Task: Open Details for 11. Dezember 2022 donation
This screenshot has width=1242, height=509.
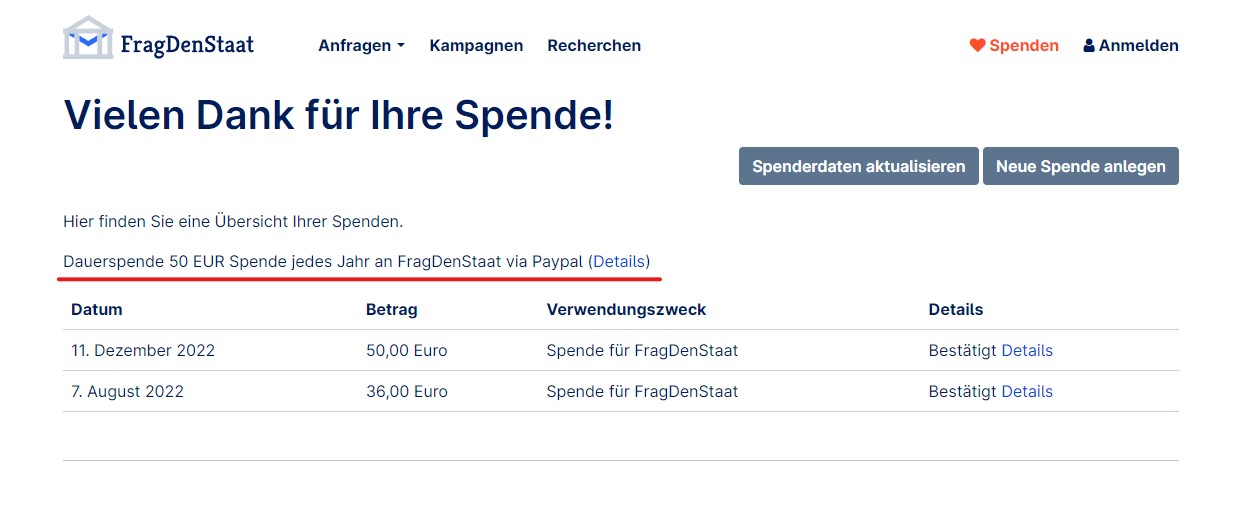Action: [1026, 351]
